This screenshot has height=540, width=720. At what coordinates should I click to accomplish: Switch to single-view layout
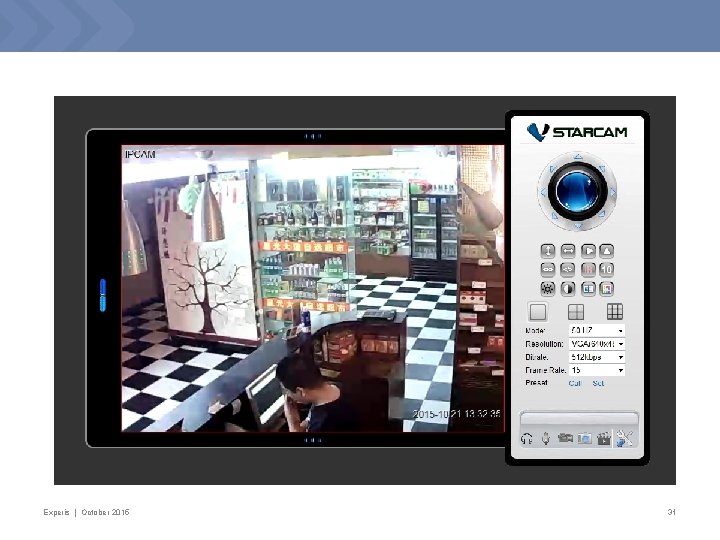(x=538, y=312)
